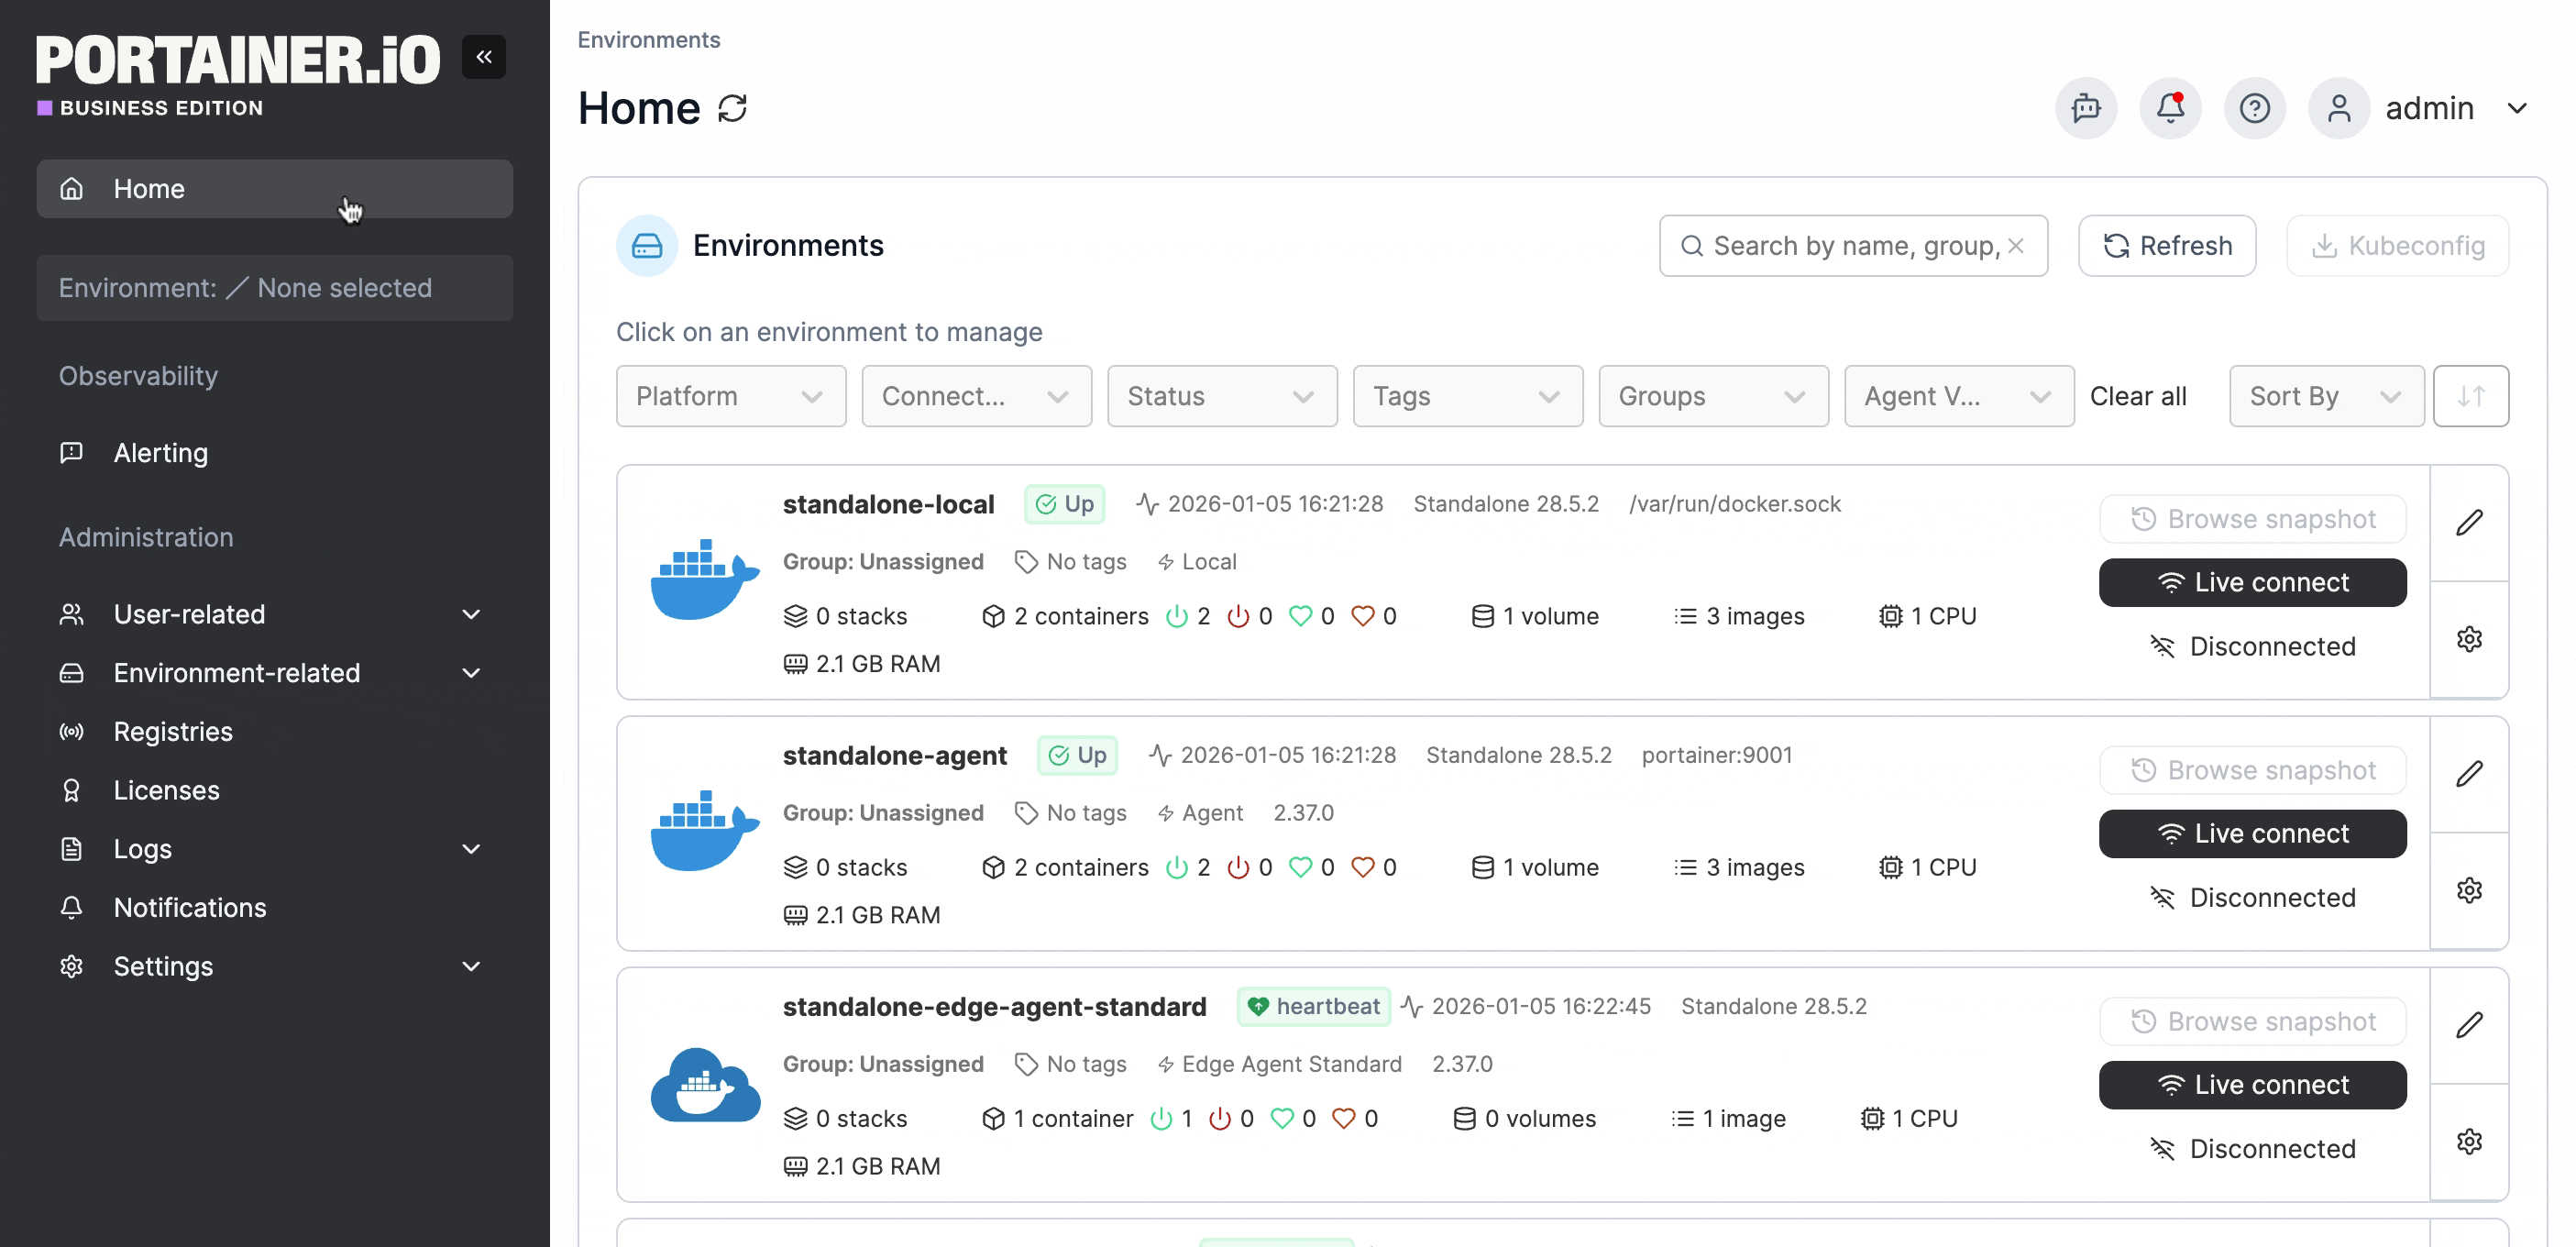Click the Clear all filters link
This screenshot has height=1247, width=2576.
pyautogui.click(x=2137, y=396)
